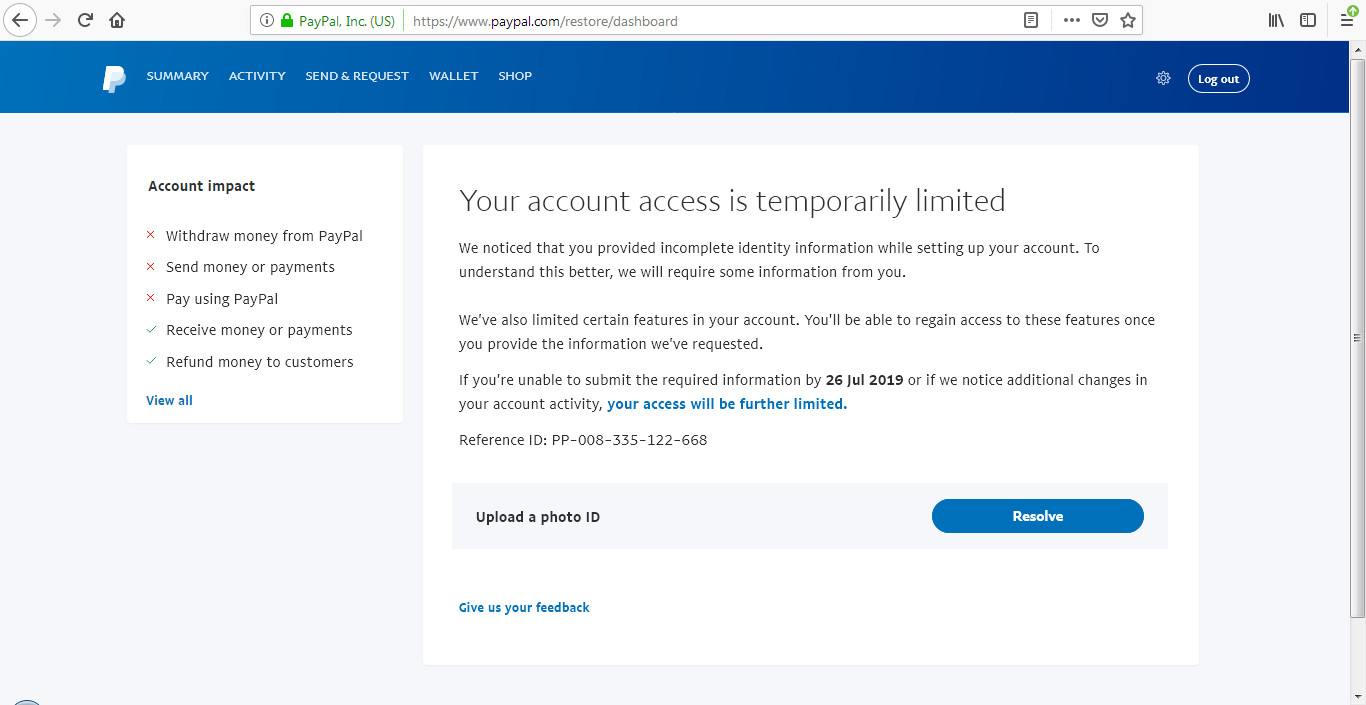1366x705 pixels.
Task: Click 'Pay using PayPal' text
Action: (x=222, y=299)
